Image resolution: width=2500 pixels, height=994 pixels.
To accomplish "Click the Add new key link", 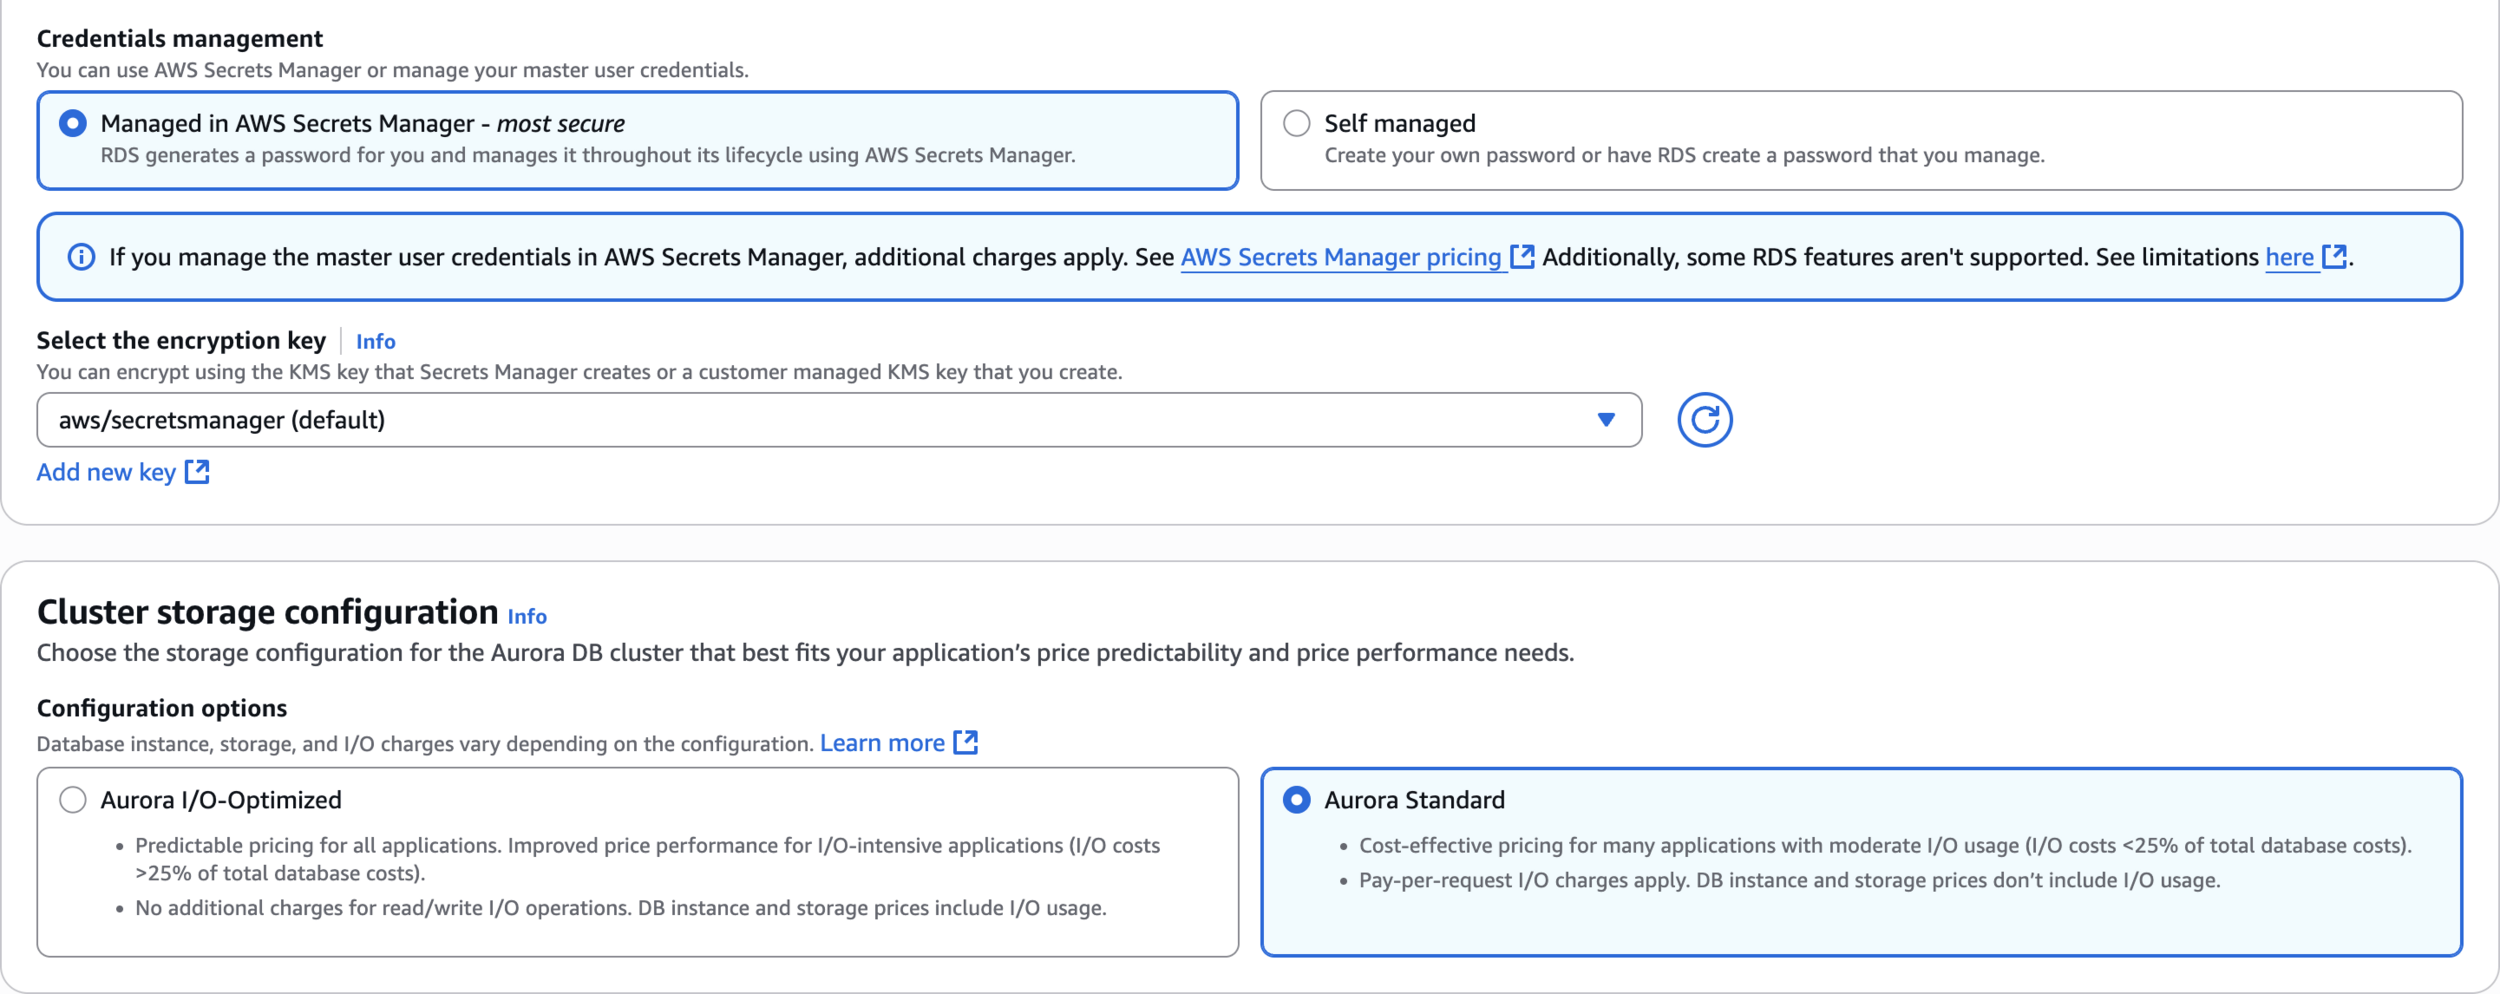I will (x=106, y=472).
